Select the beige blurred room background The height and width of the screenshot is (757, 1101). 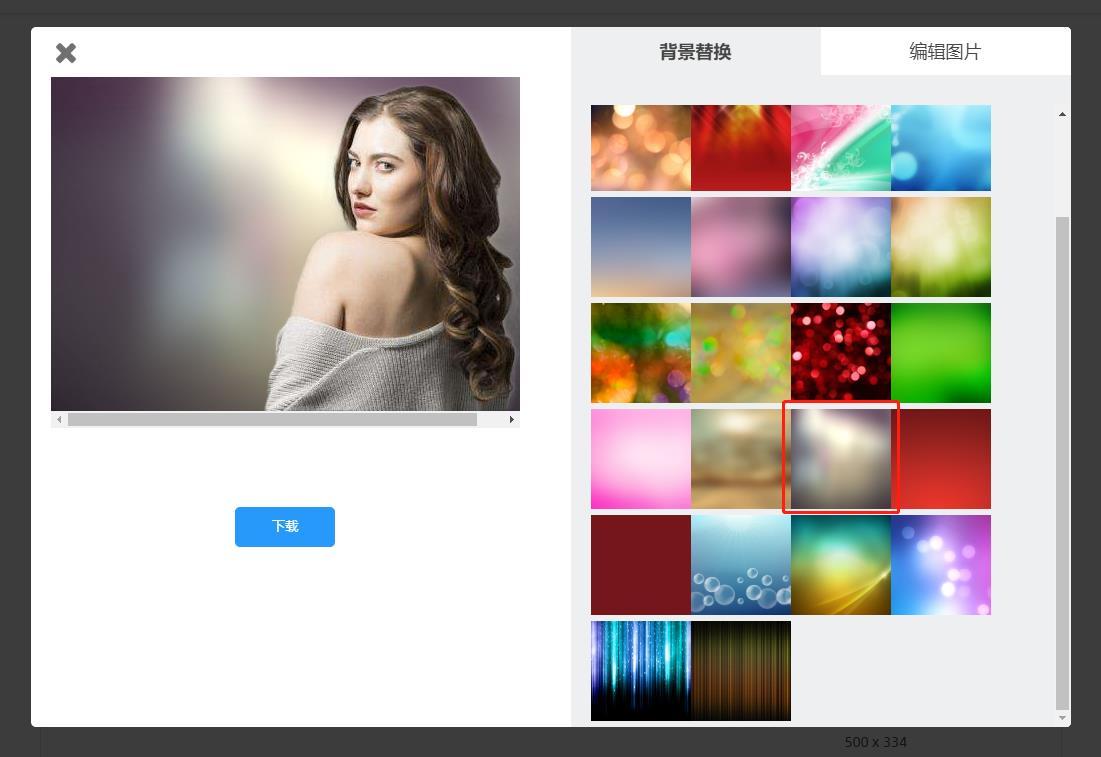(741, 459)
